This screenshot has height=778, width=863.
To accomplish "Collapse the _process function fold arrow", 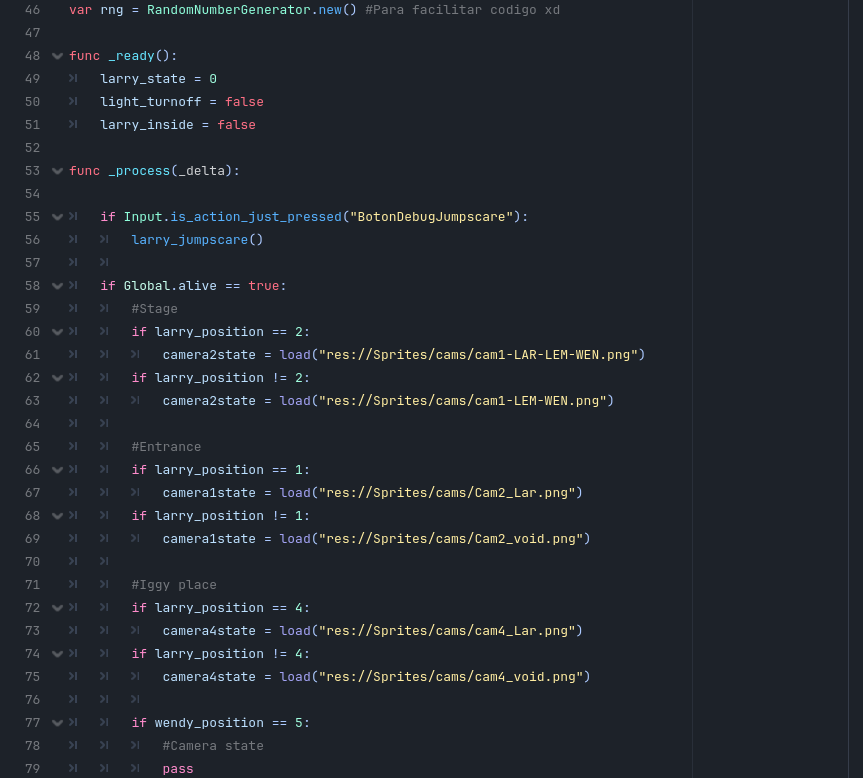I will (57, 171).
